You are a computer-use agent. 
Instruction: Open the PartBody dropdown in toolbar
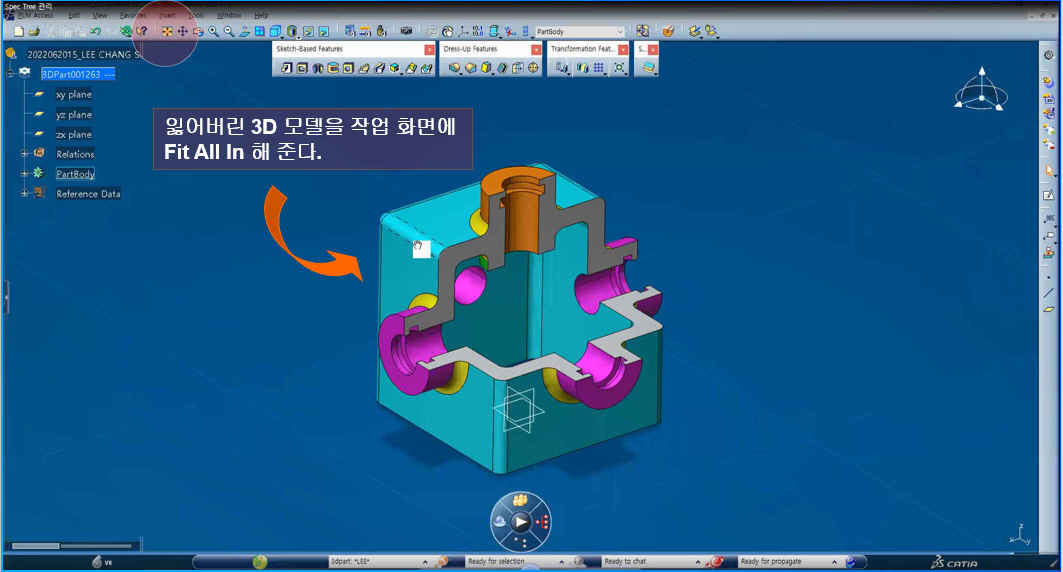(x=620, y=32)
